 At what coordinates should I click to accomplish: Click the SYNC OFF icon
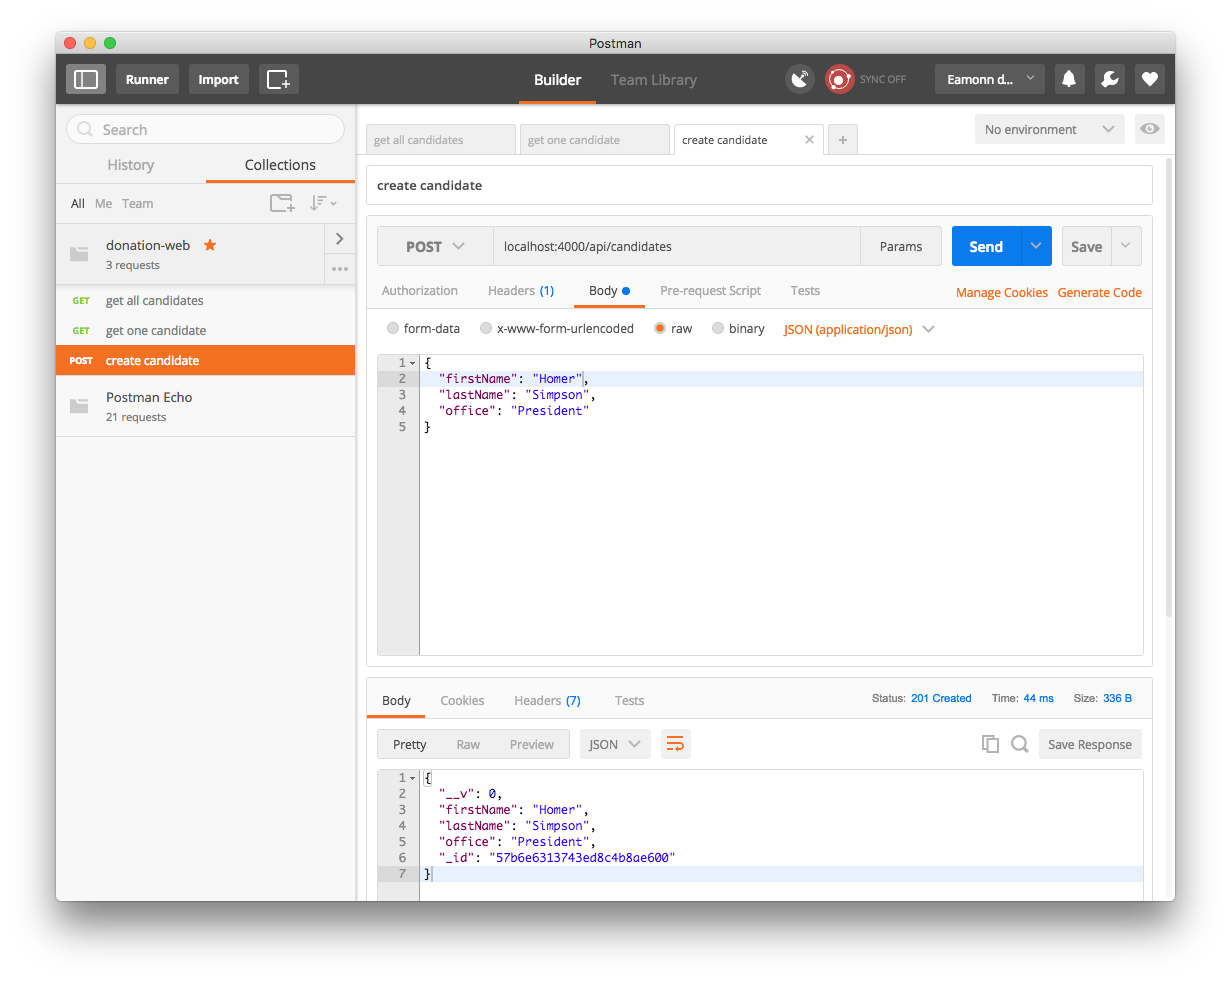pyautogui.click(x=840, y=79)
